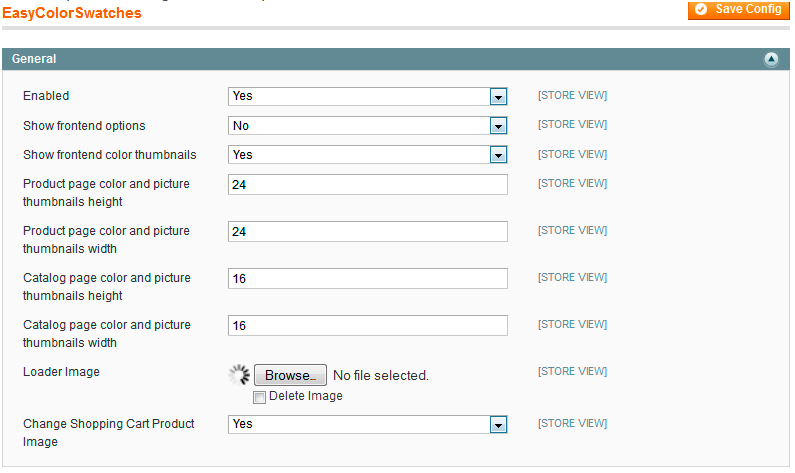Click the Browse button for Loader Image

290,375
